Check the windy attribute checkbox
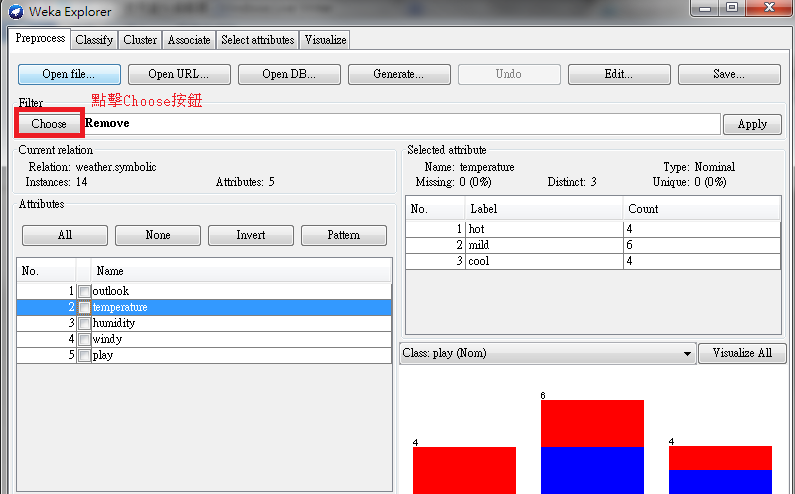The width and height of the screenshot is (795, 494). tap(84, 339)
